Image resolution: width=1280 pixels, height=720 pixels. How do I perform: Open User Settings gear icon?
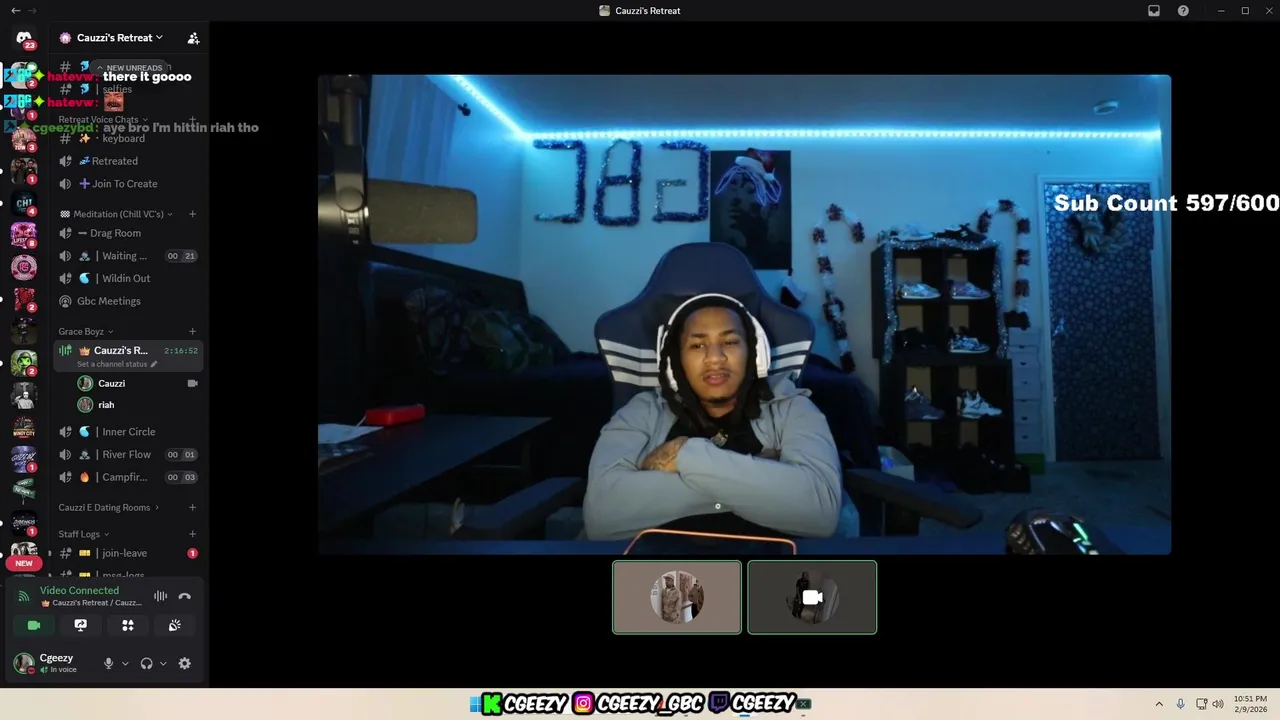pos(185,663)
